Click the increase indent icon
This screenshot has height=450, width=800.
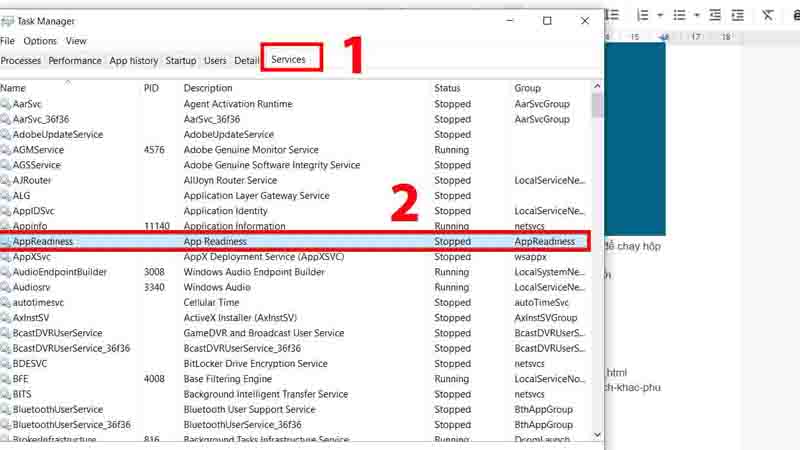(741, 15)
